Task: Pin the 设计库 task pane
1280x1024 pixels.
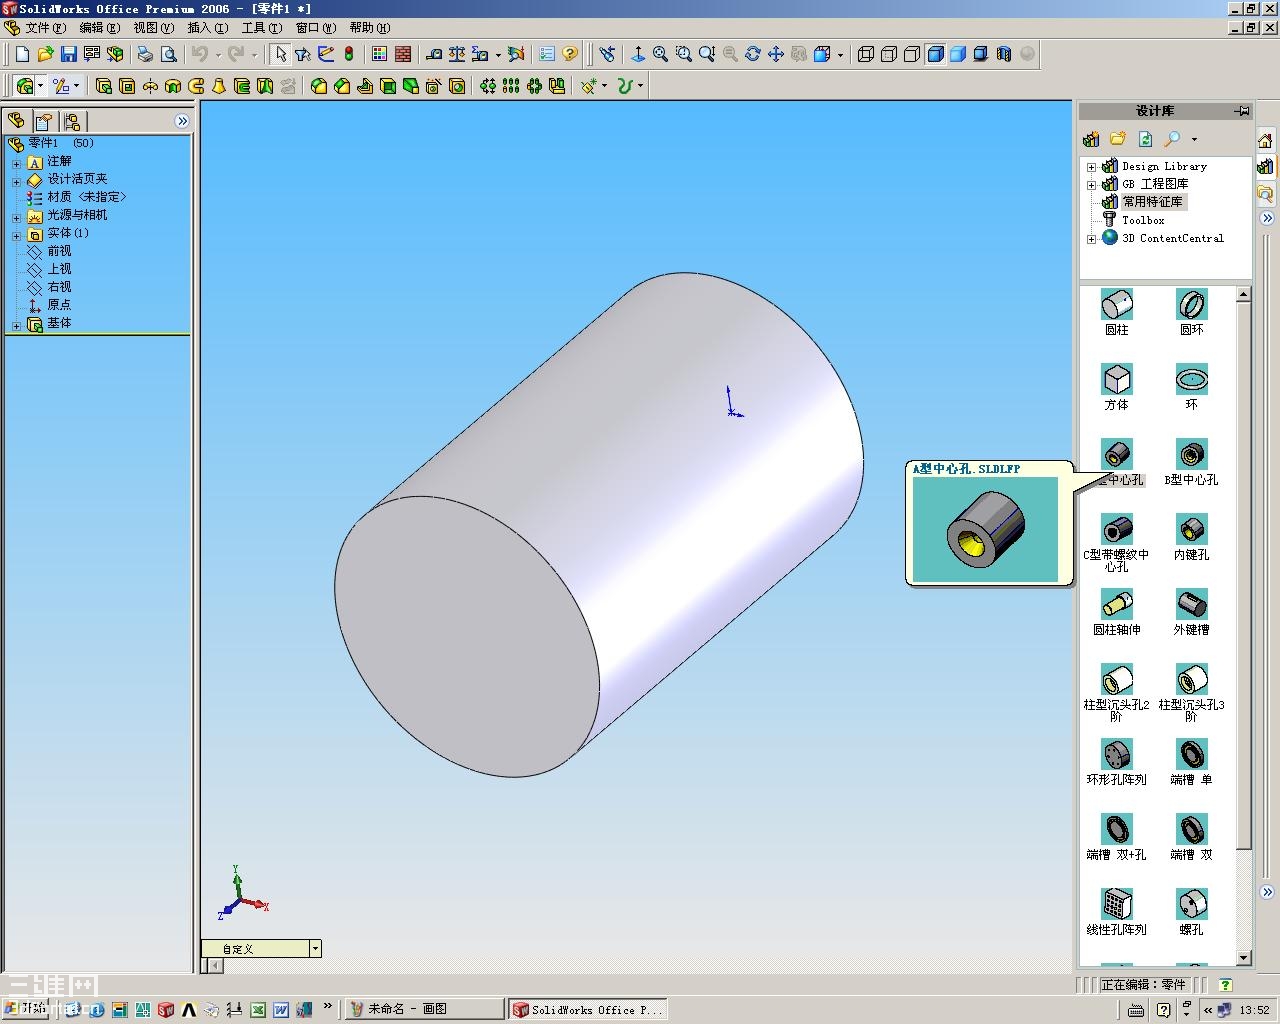Action: coord(1243,111)
